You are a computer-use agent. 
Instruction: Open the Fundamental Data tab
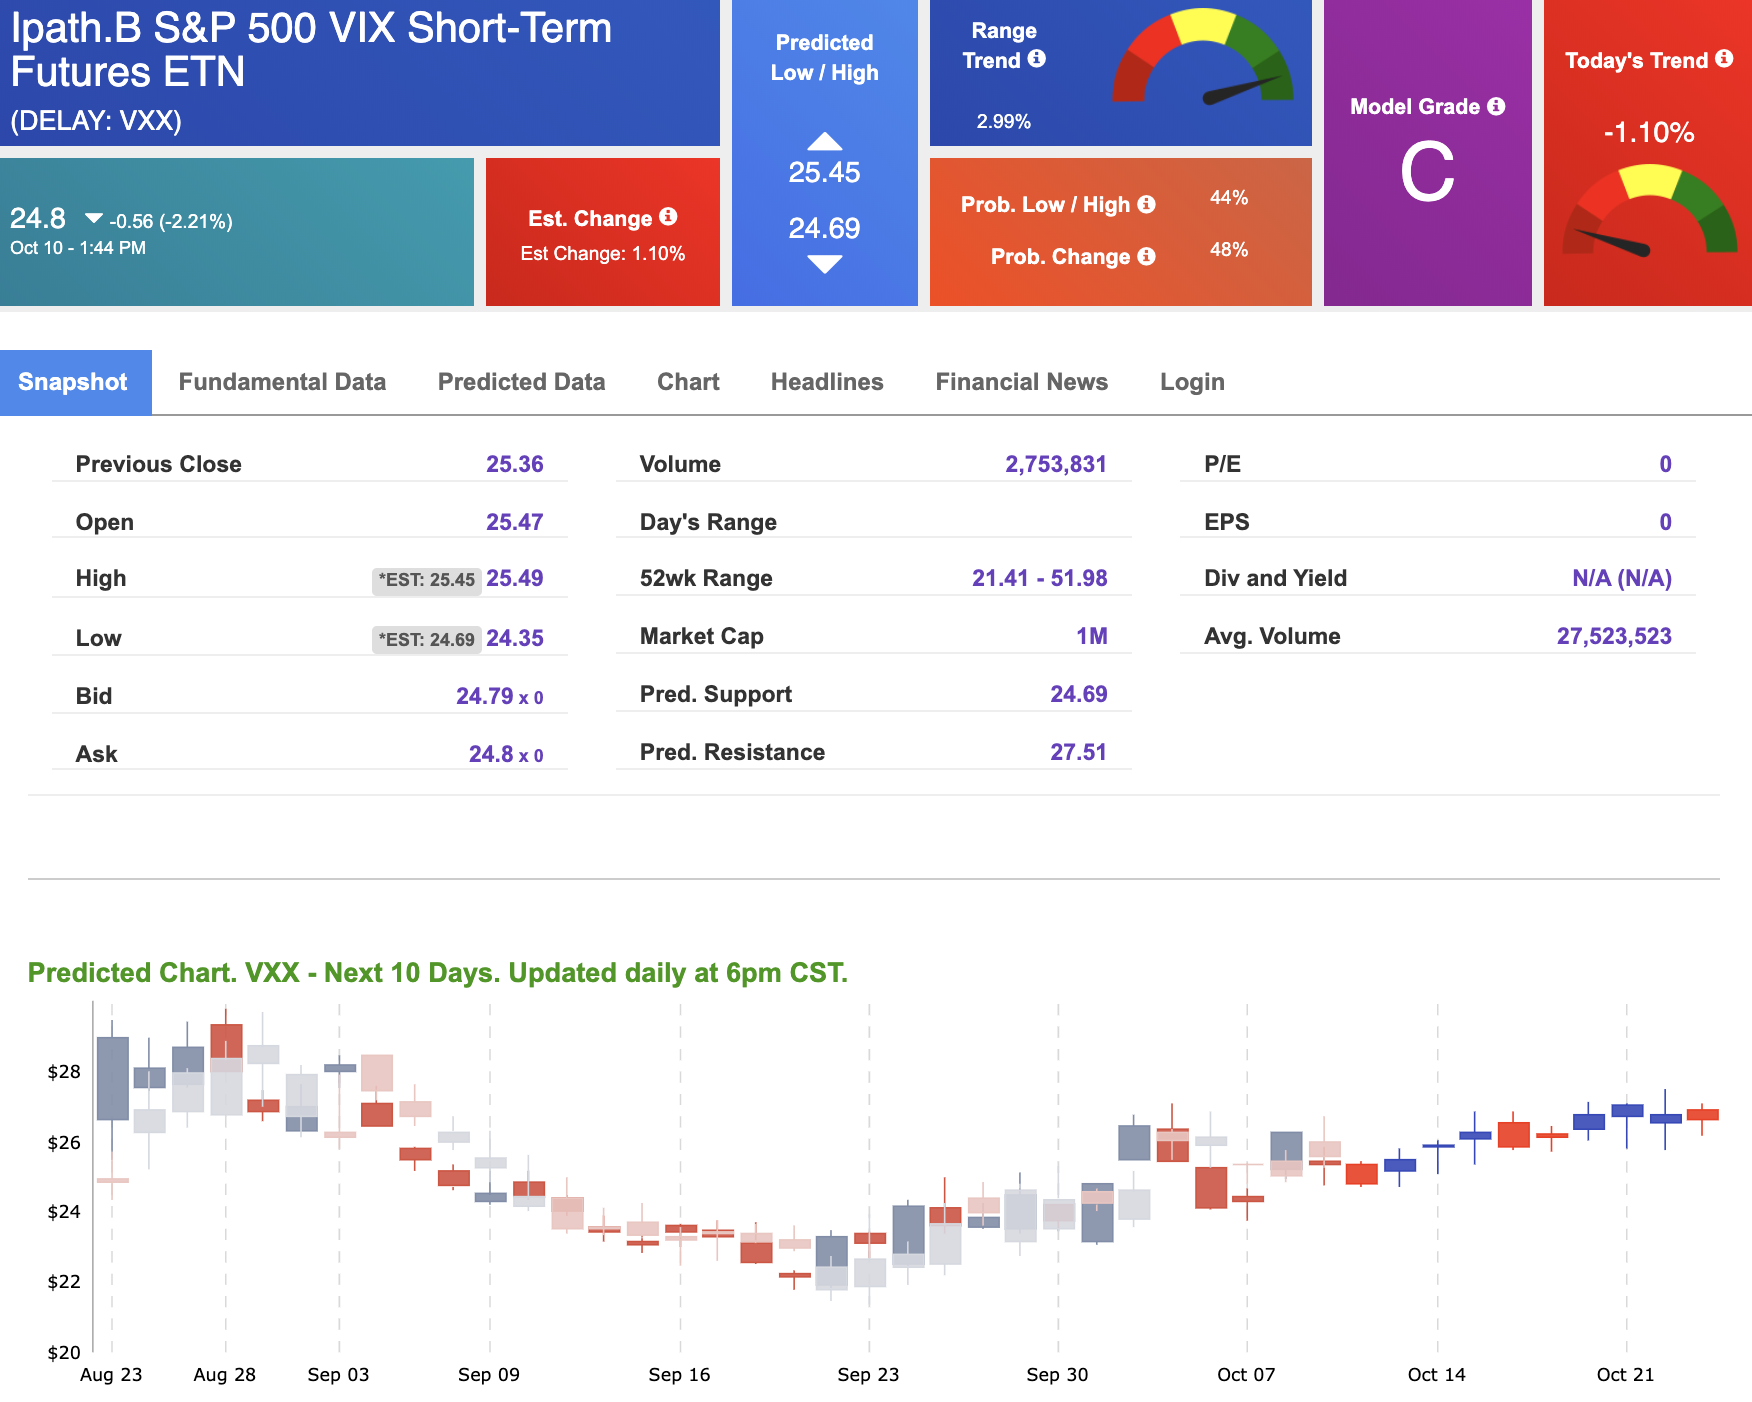pyautogui.click(x=282, y=382)
